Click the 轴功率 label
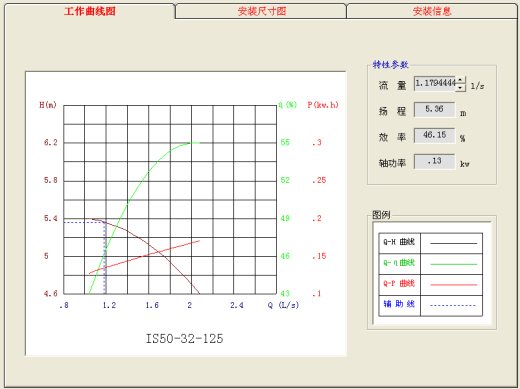 (392, 163)
